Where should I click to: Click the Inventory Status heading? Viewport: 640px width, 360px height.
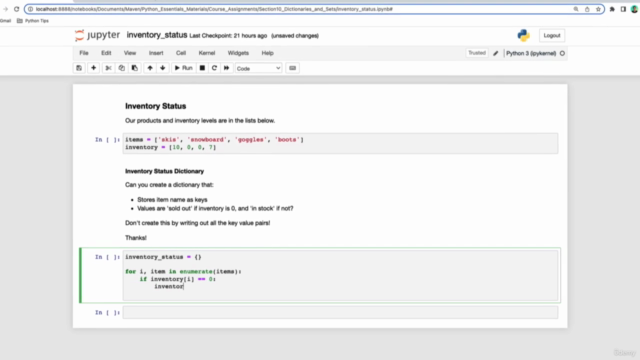click(156, 106)
